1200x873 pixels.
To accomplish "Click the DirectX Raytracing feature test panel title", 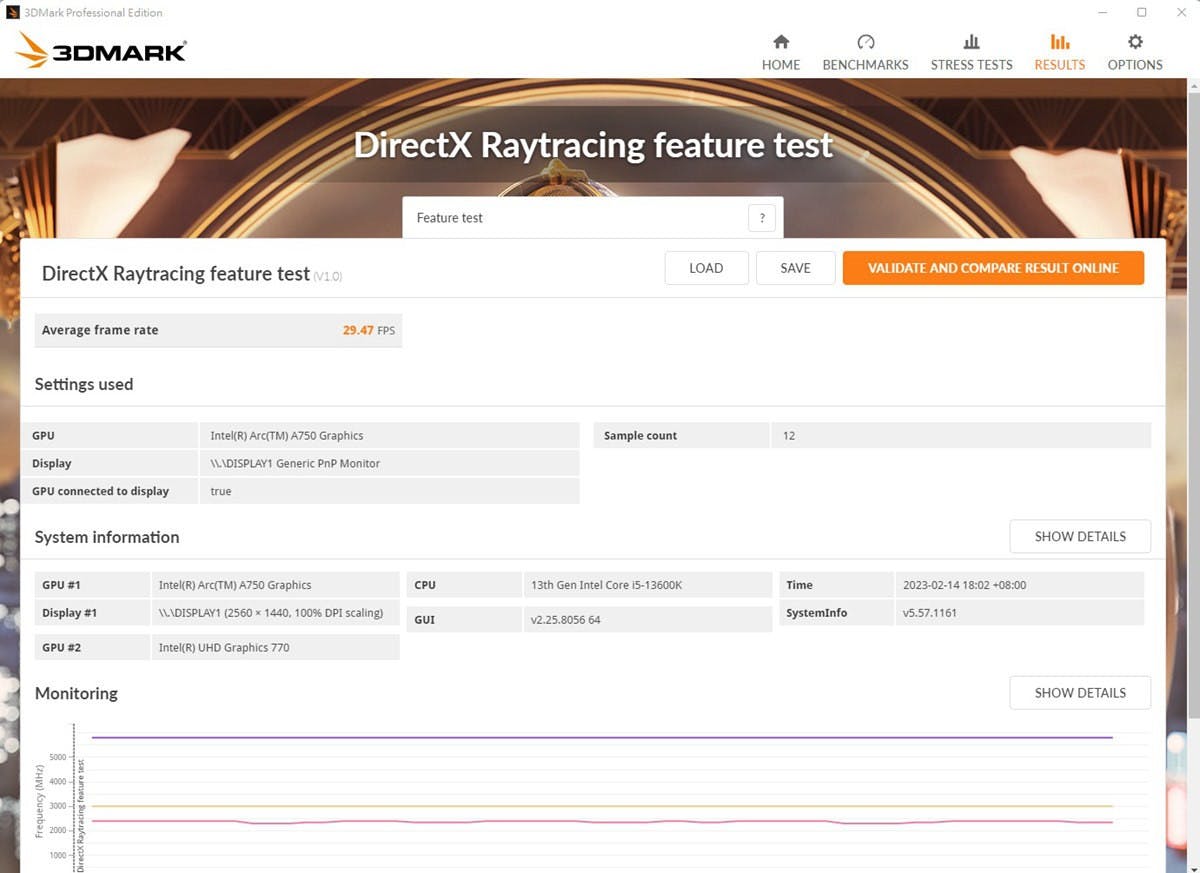I will coord(176,274).
